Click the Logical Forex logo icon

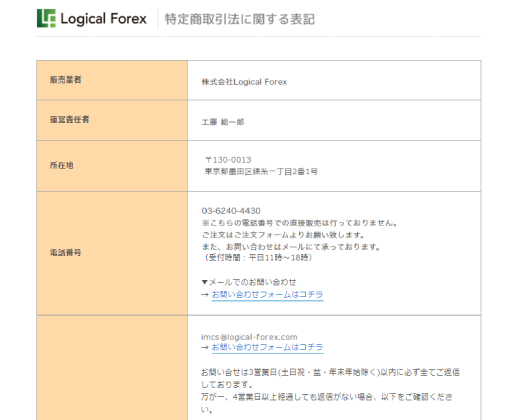pos(46,18)
